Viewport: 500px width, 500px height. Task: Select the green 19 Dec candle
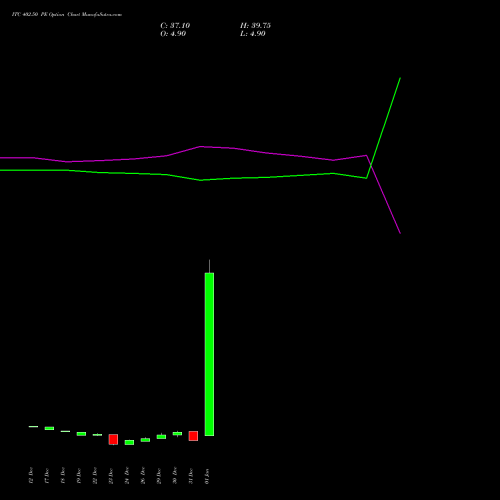(x=81, y=434)
